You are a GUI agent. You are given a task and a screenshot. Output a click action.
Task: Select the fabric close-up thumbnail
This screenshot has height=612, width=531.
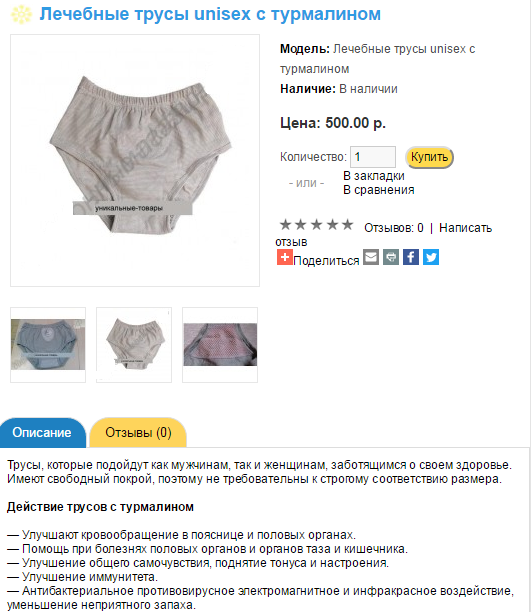(220, 345)
